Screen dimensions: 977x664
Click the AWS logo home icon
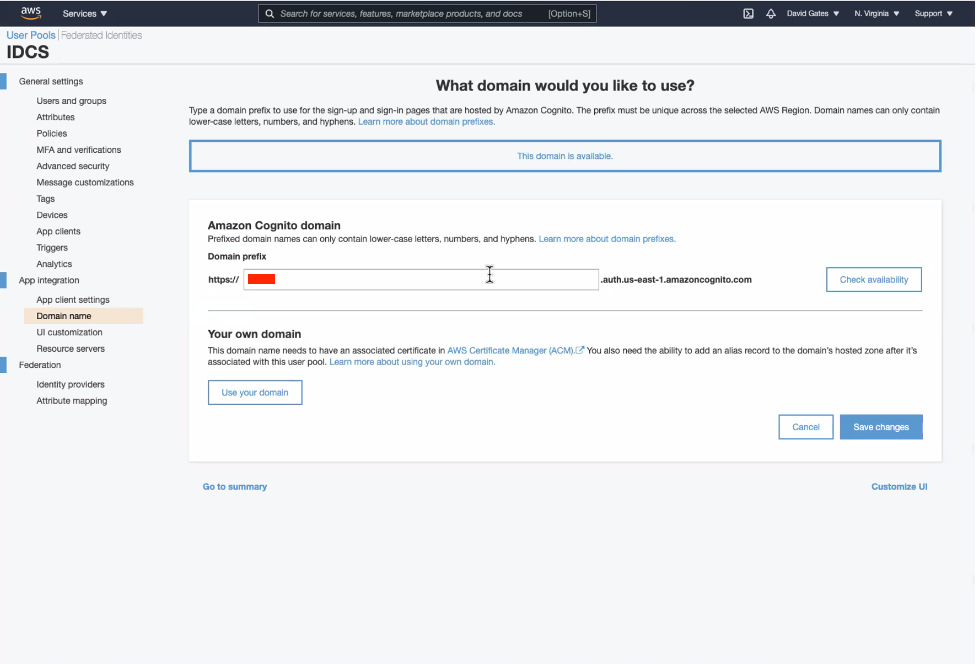[x=31, y=13]
